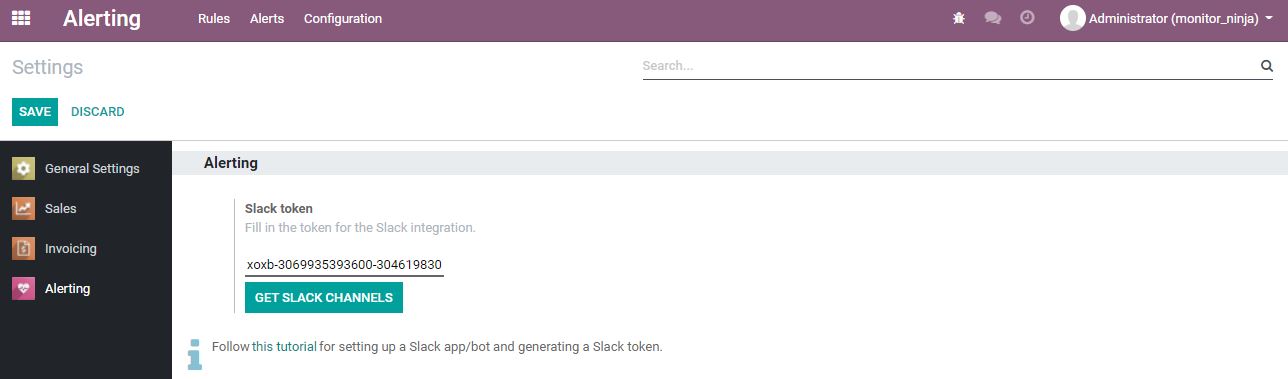Open the Rules menu
1288x379 pixels.
214,18
